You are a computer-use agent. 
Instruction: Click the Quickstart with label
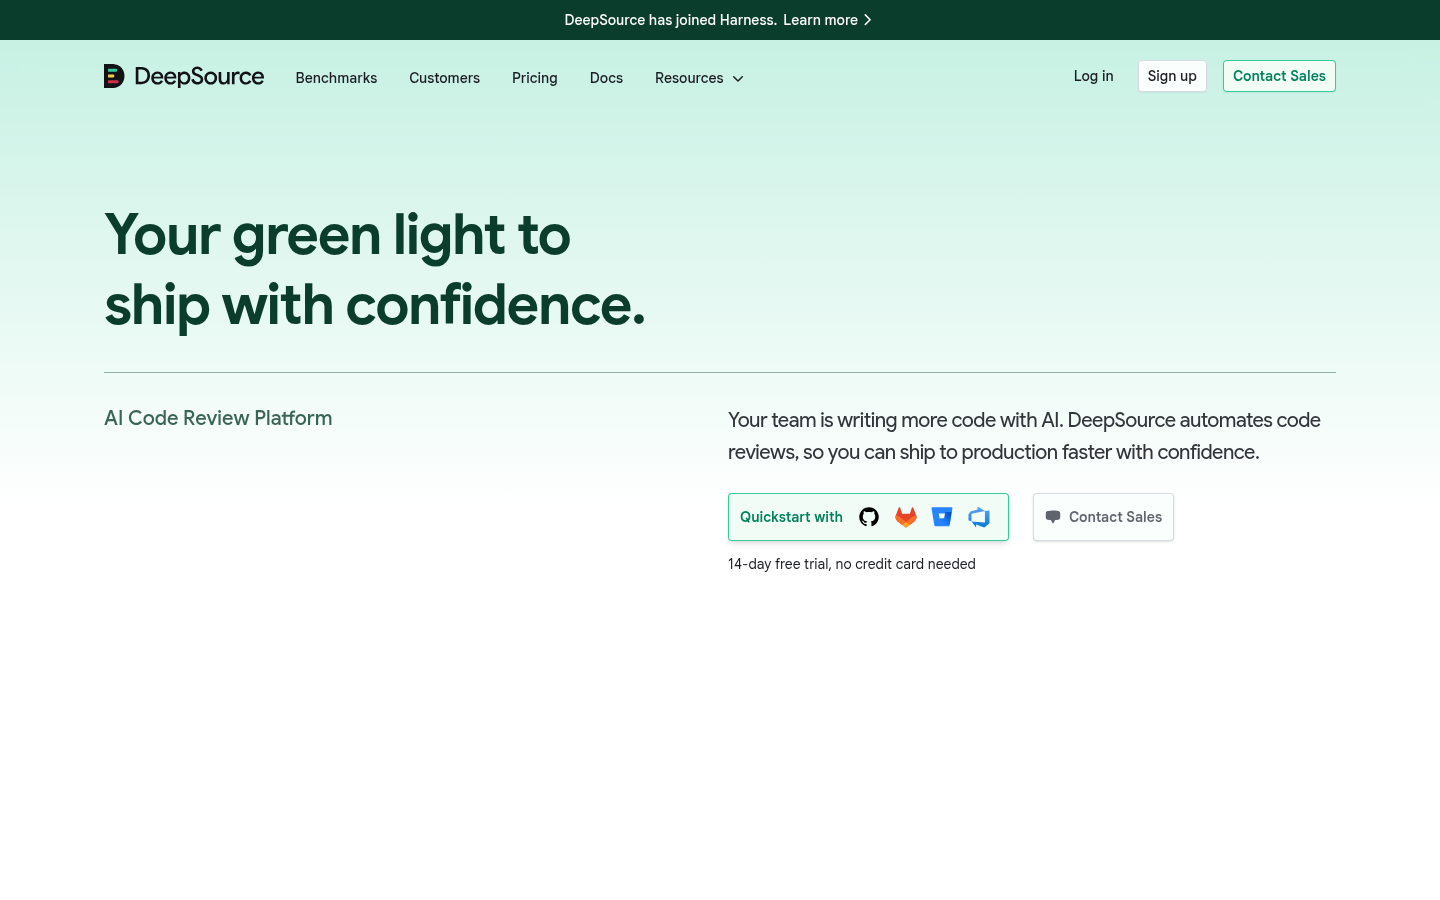click(791, 517)
